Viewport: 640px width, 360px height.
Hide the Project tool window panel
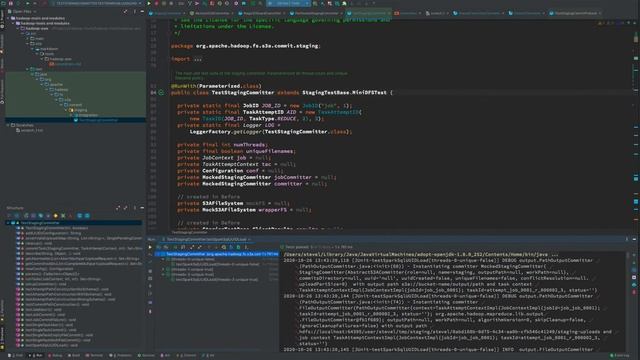[142, 11]
